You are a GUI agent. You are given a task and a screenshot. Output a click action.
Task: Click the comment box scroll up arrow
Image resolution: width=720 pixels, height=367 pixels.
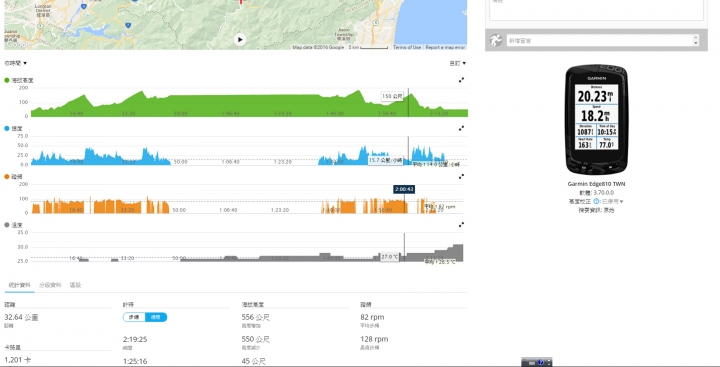pos(696,38)
